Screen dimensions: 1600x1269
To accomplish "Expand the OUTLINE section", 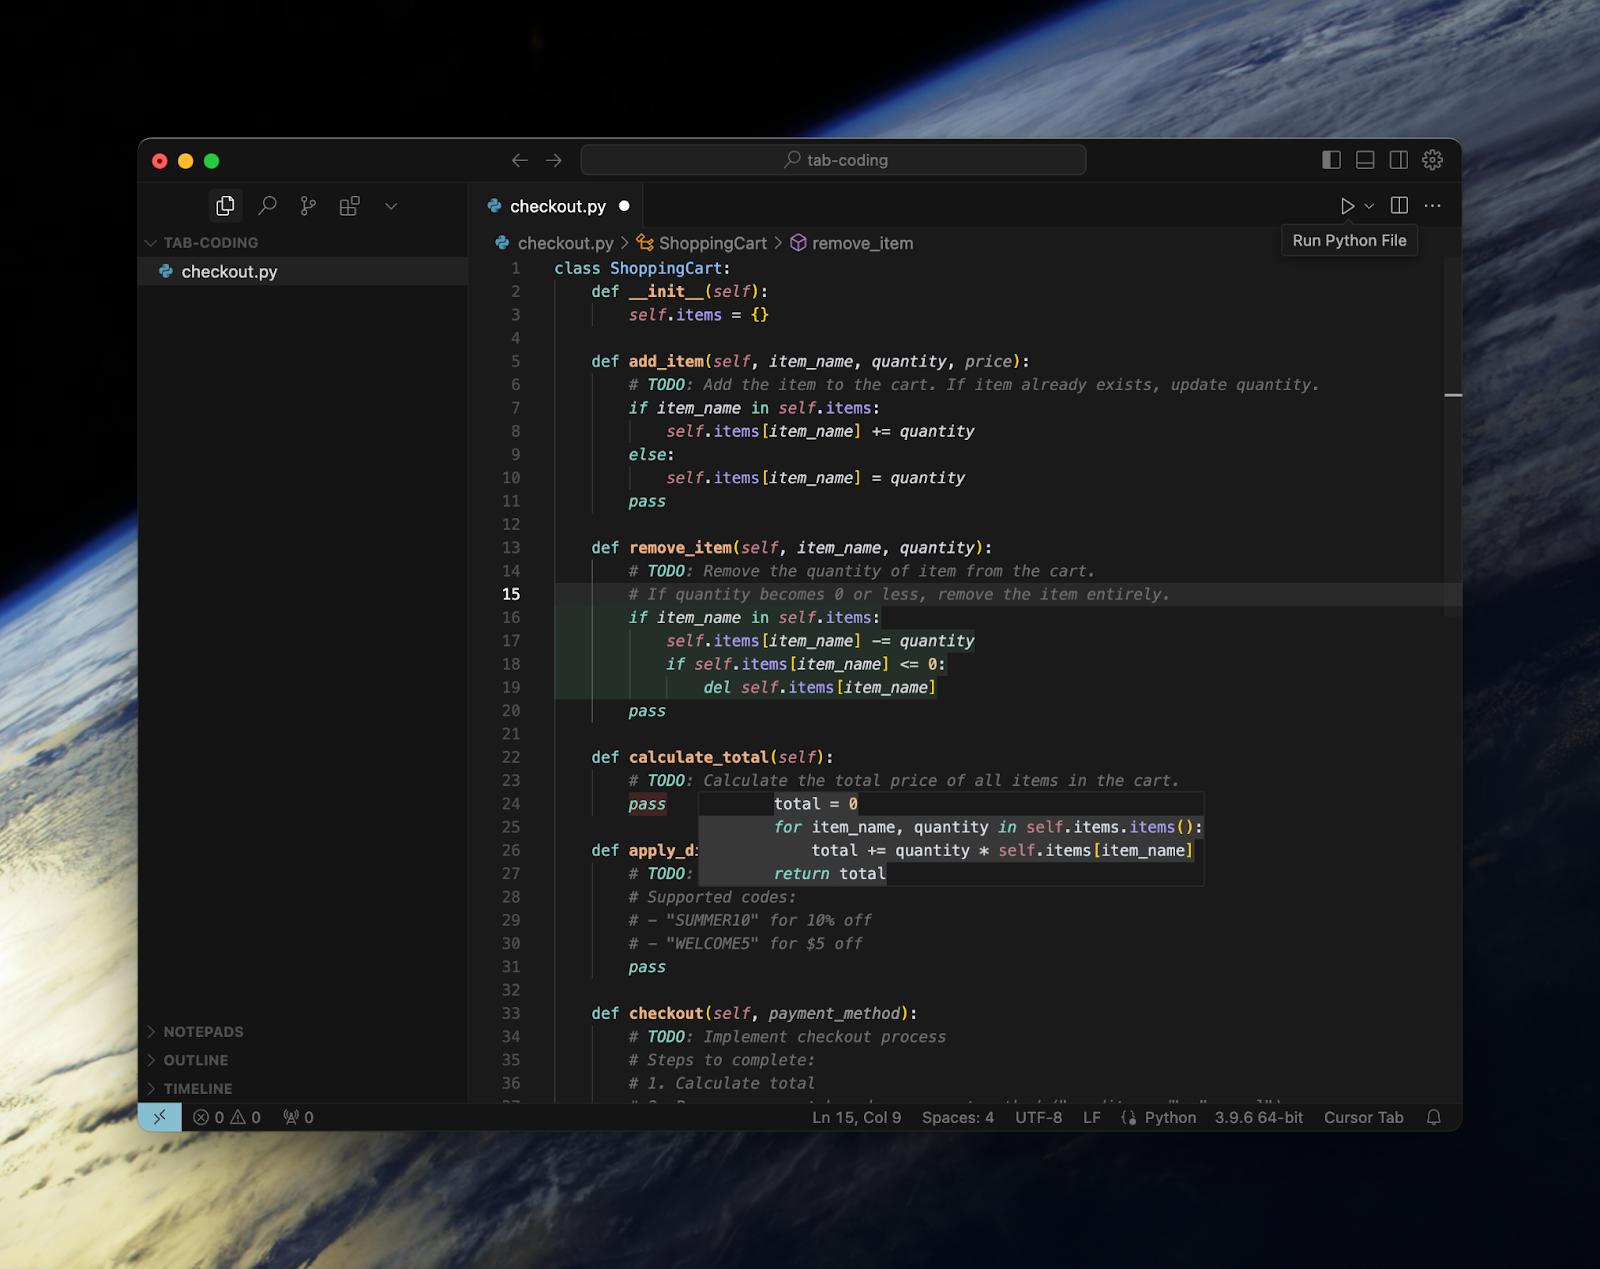I will (195, 1060).
